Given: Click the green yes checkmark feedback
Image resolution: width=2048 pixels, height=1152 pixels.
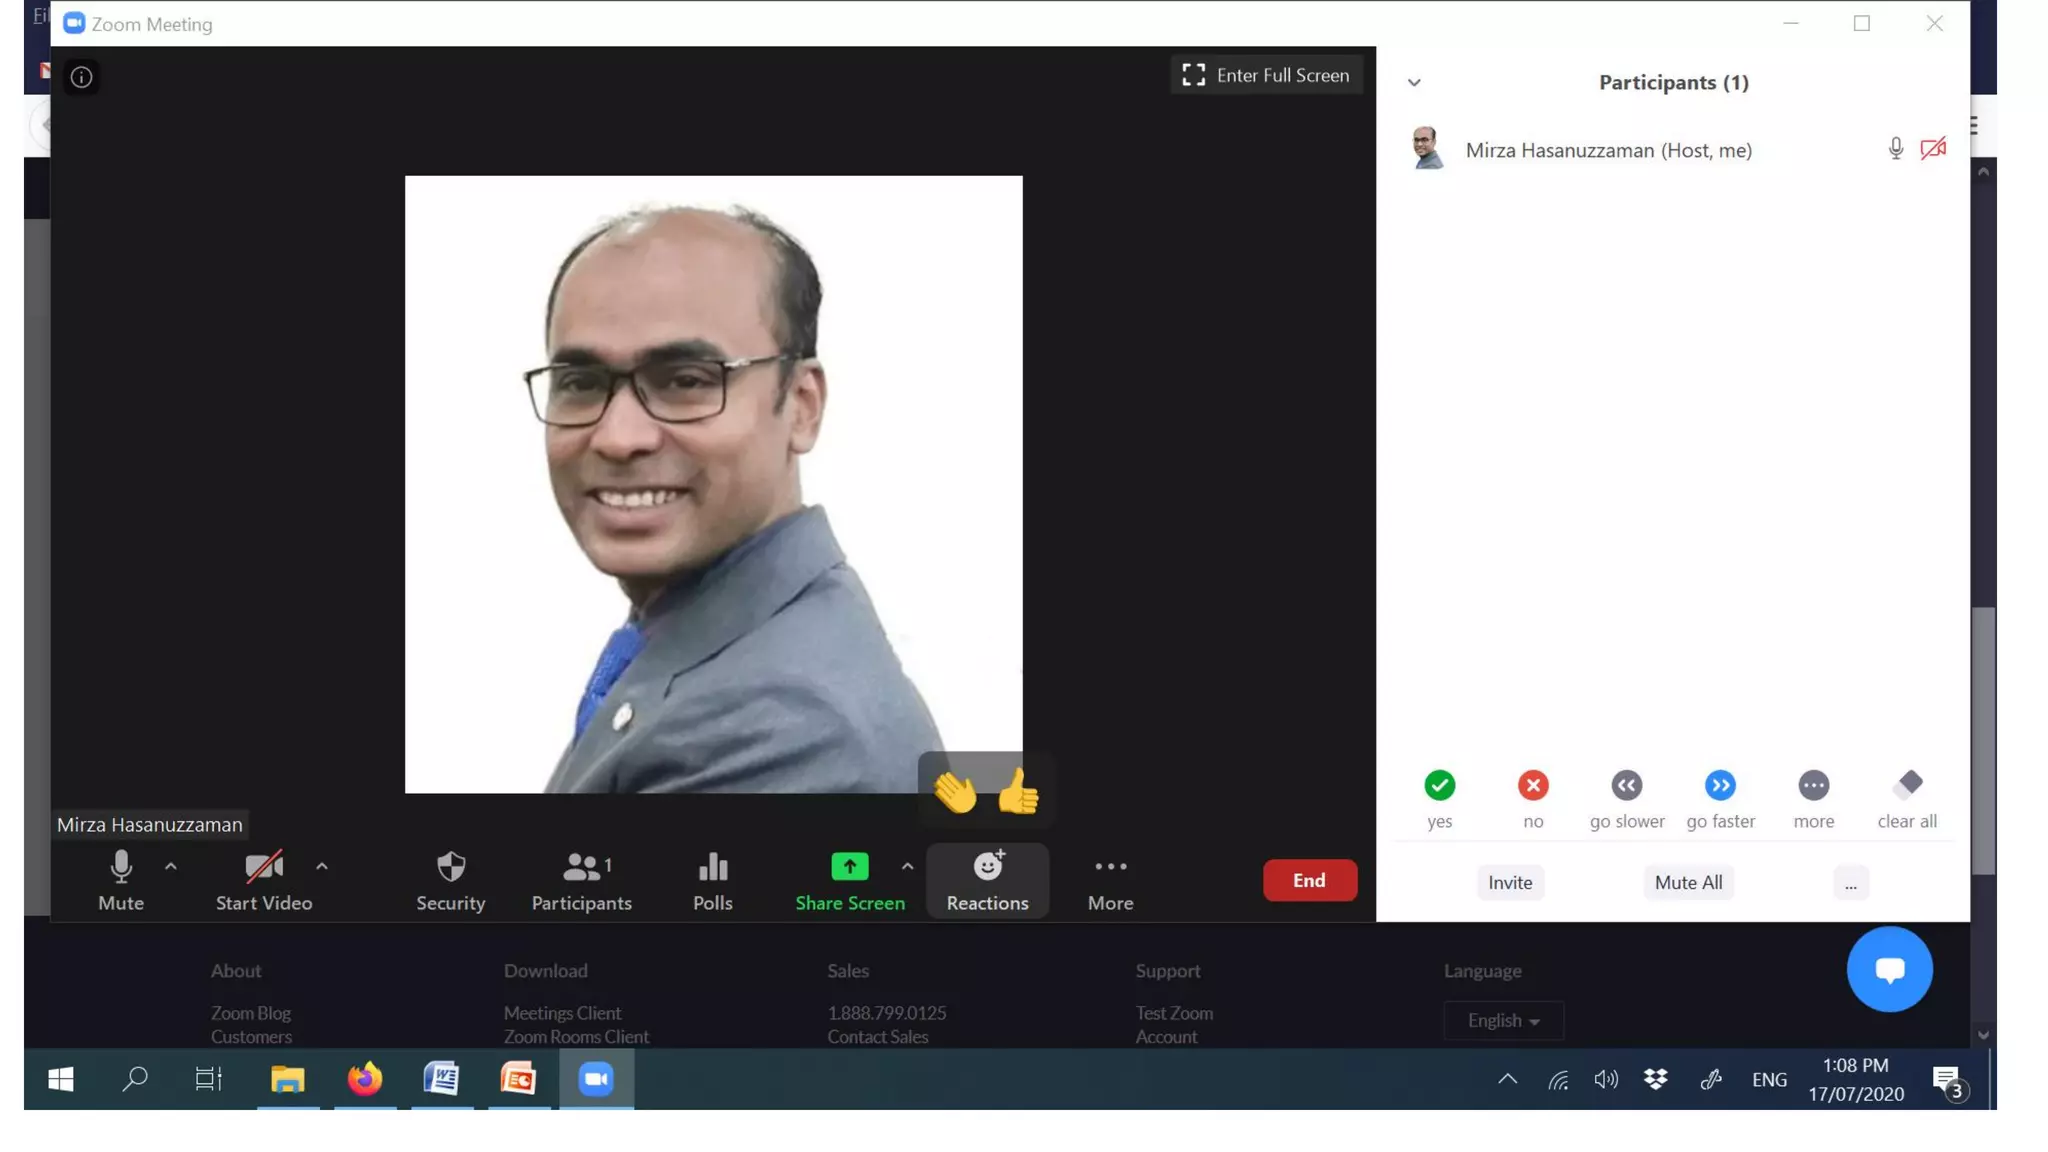Looking at the screenshot, I should (x=1439, y=786).
